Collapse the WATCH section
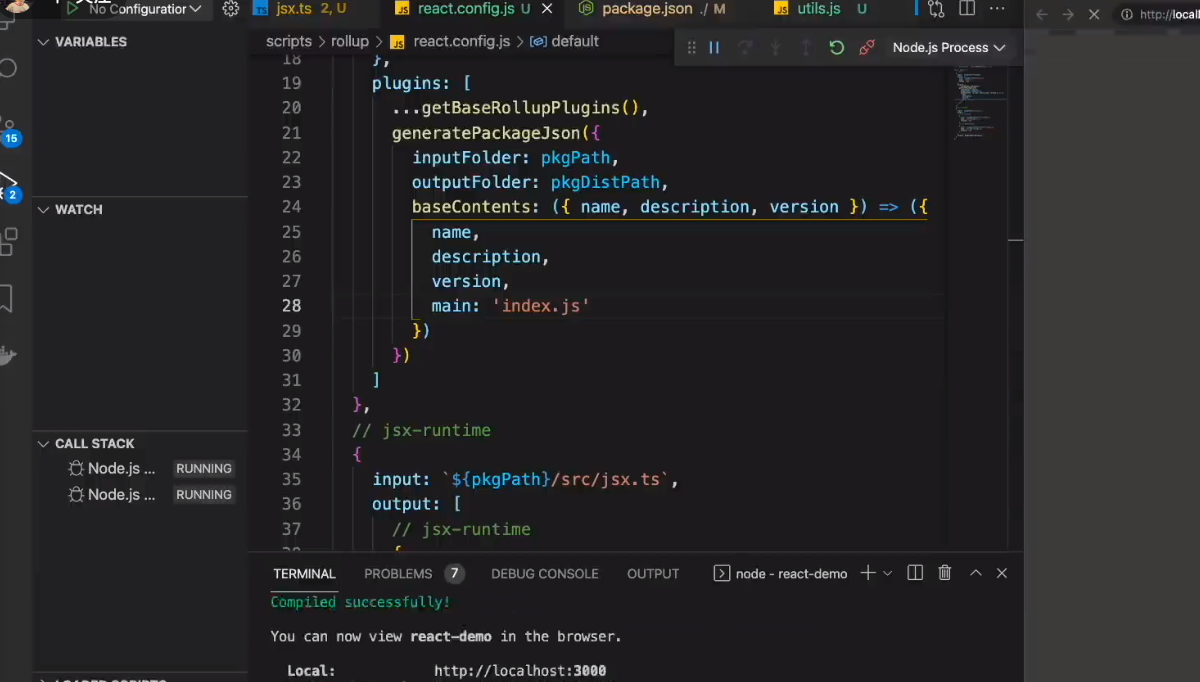This screenshot has width=1200, height=682. [140, 209]
